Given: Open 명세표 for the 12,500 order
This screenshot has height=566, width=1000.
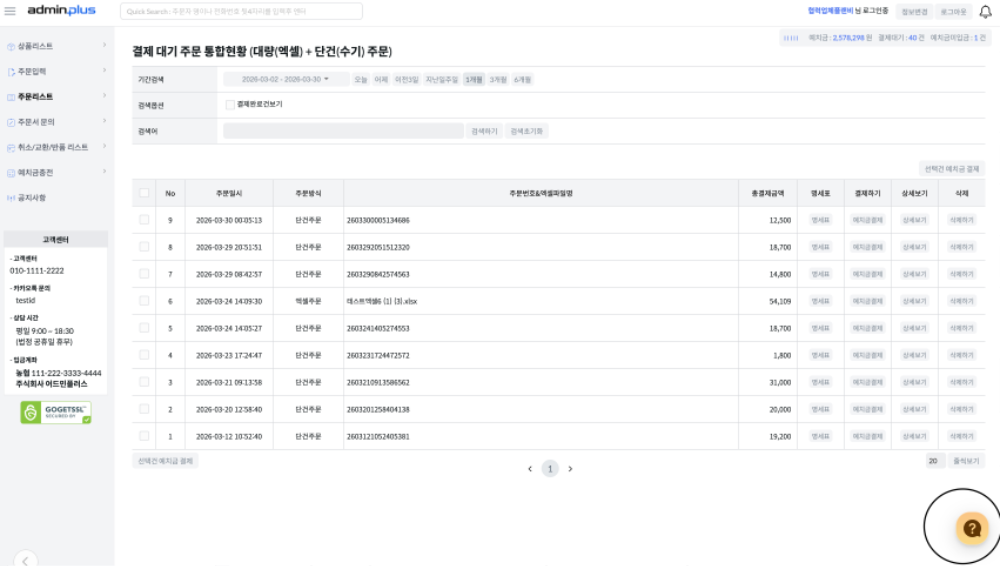Looking at the screenshot, I should [x=820, y=220].
